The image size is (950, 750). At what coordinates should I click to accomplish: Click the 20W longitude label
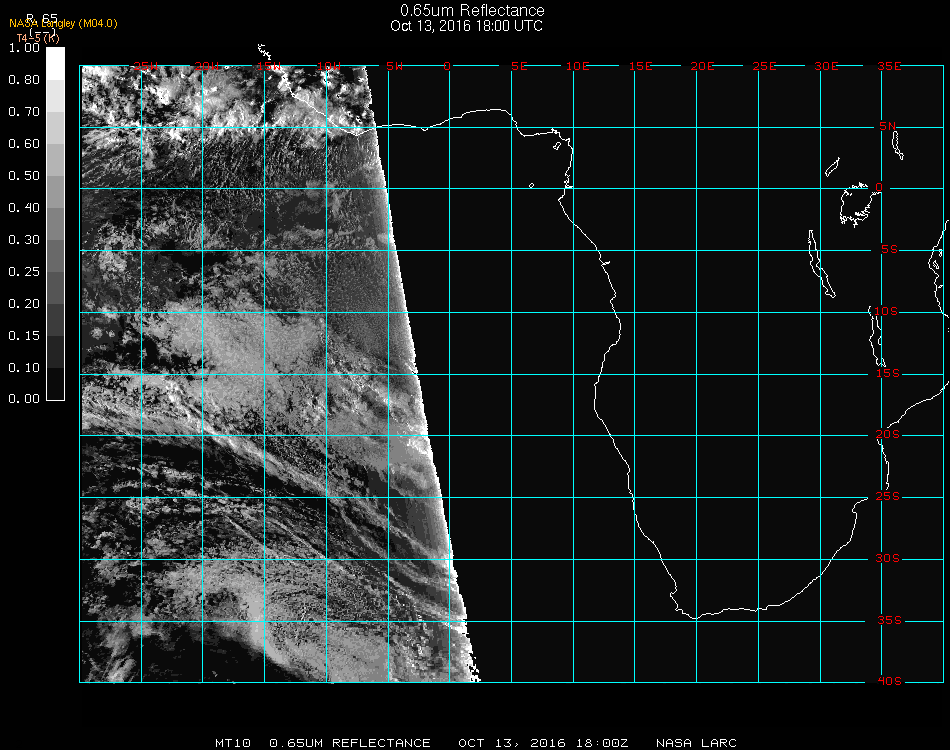click(207, 66)
